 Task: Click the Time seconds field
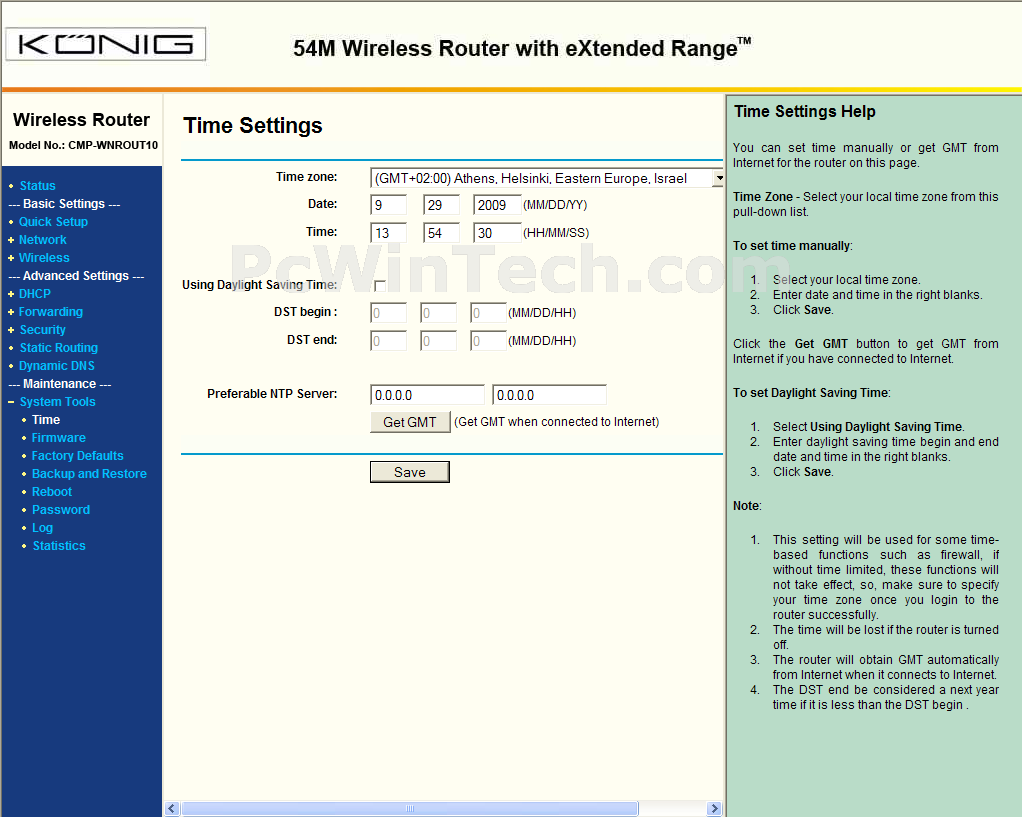pos(497,233)
